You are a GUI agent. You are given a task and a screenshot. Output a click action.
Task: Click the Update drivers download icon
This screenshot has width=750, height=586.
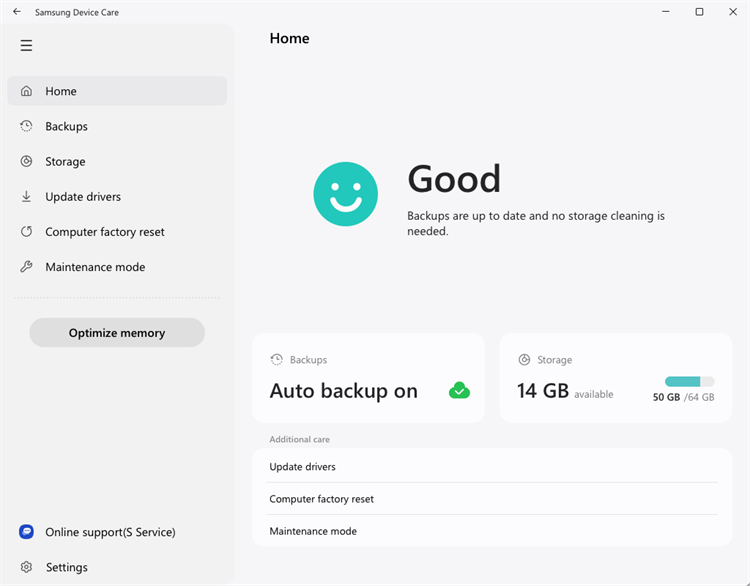(x=26, y=196)
